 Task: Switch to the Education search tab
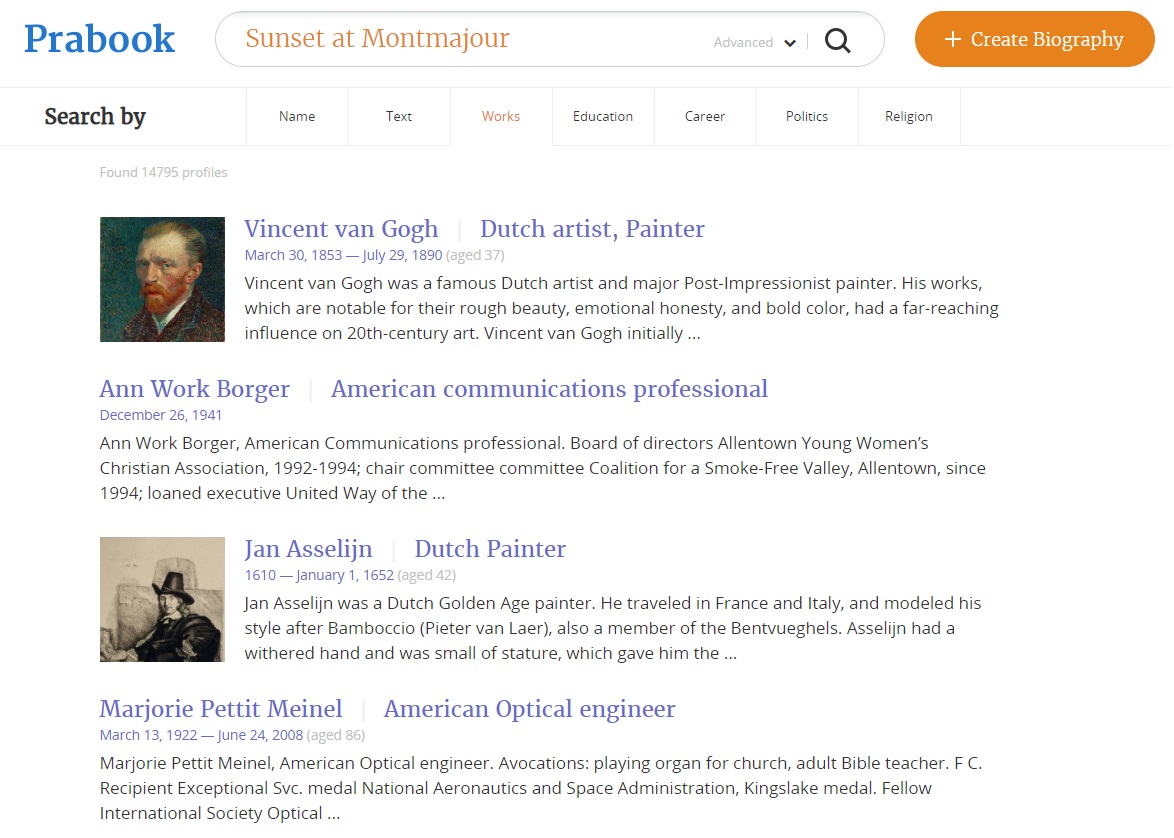[x=603, y=116]
